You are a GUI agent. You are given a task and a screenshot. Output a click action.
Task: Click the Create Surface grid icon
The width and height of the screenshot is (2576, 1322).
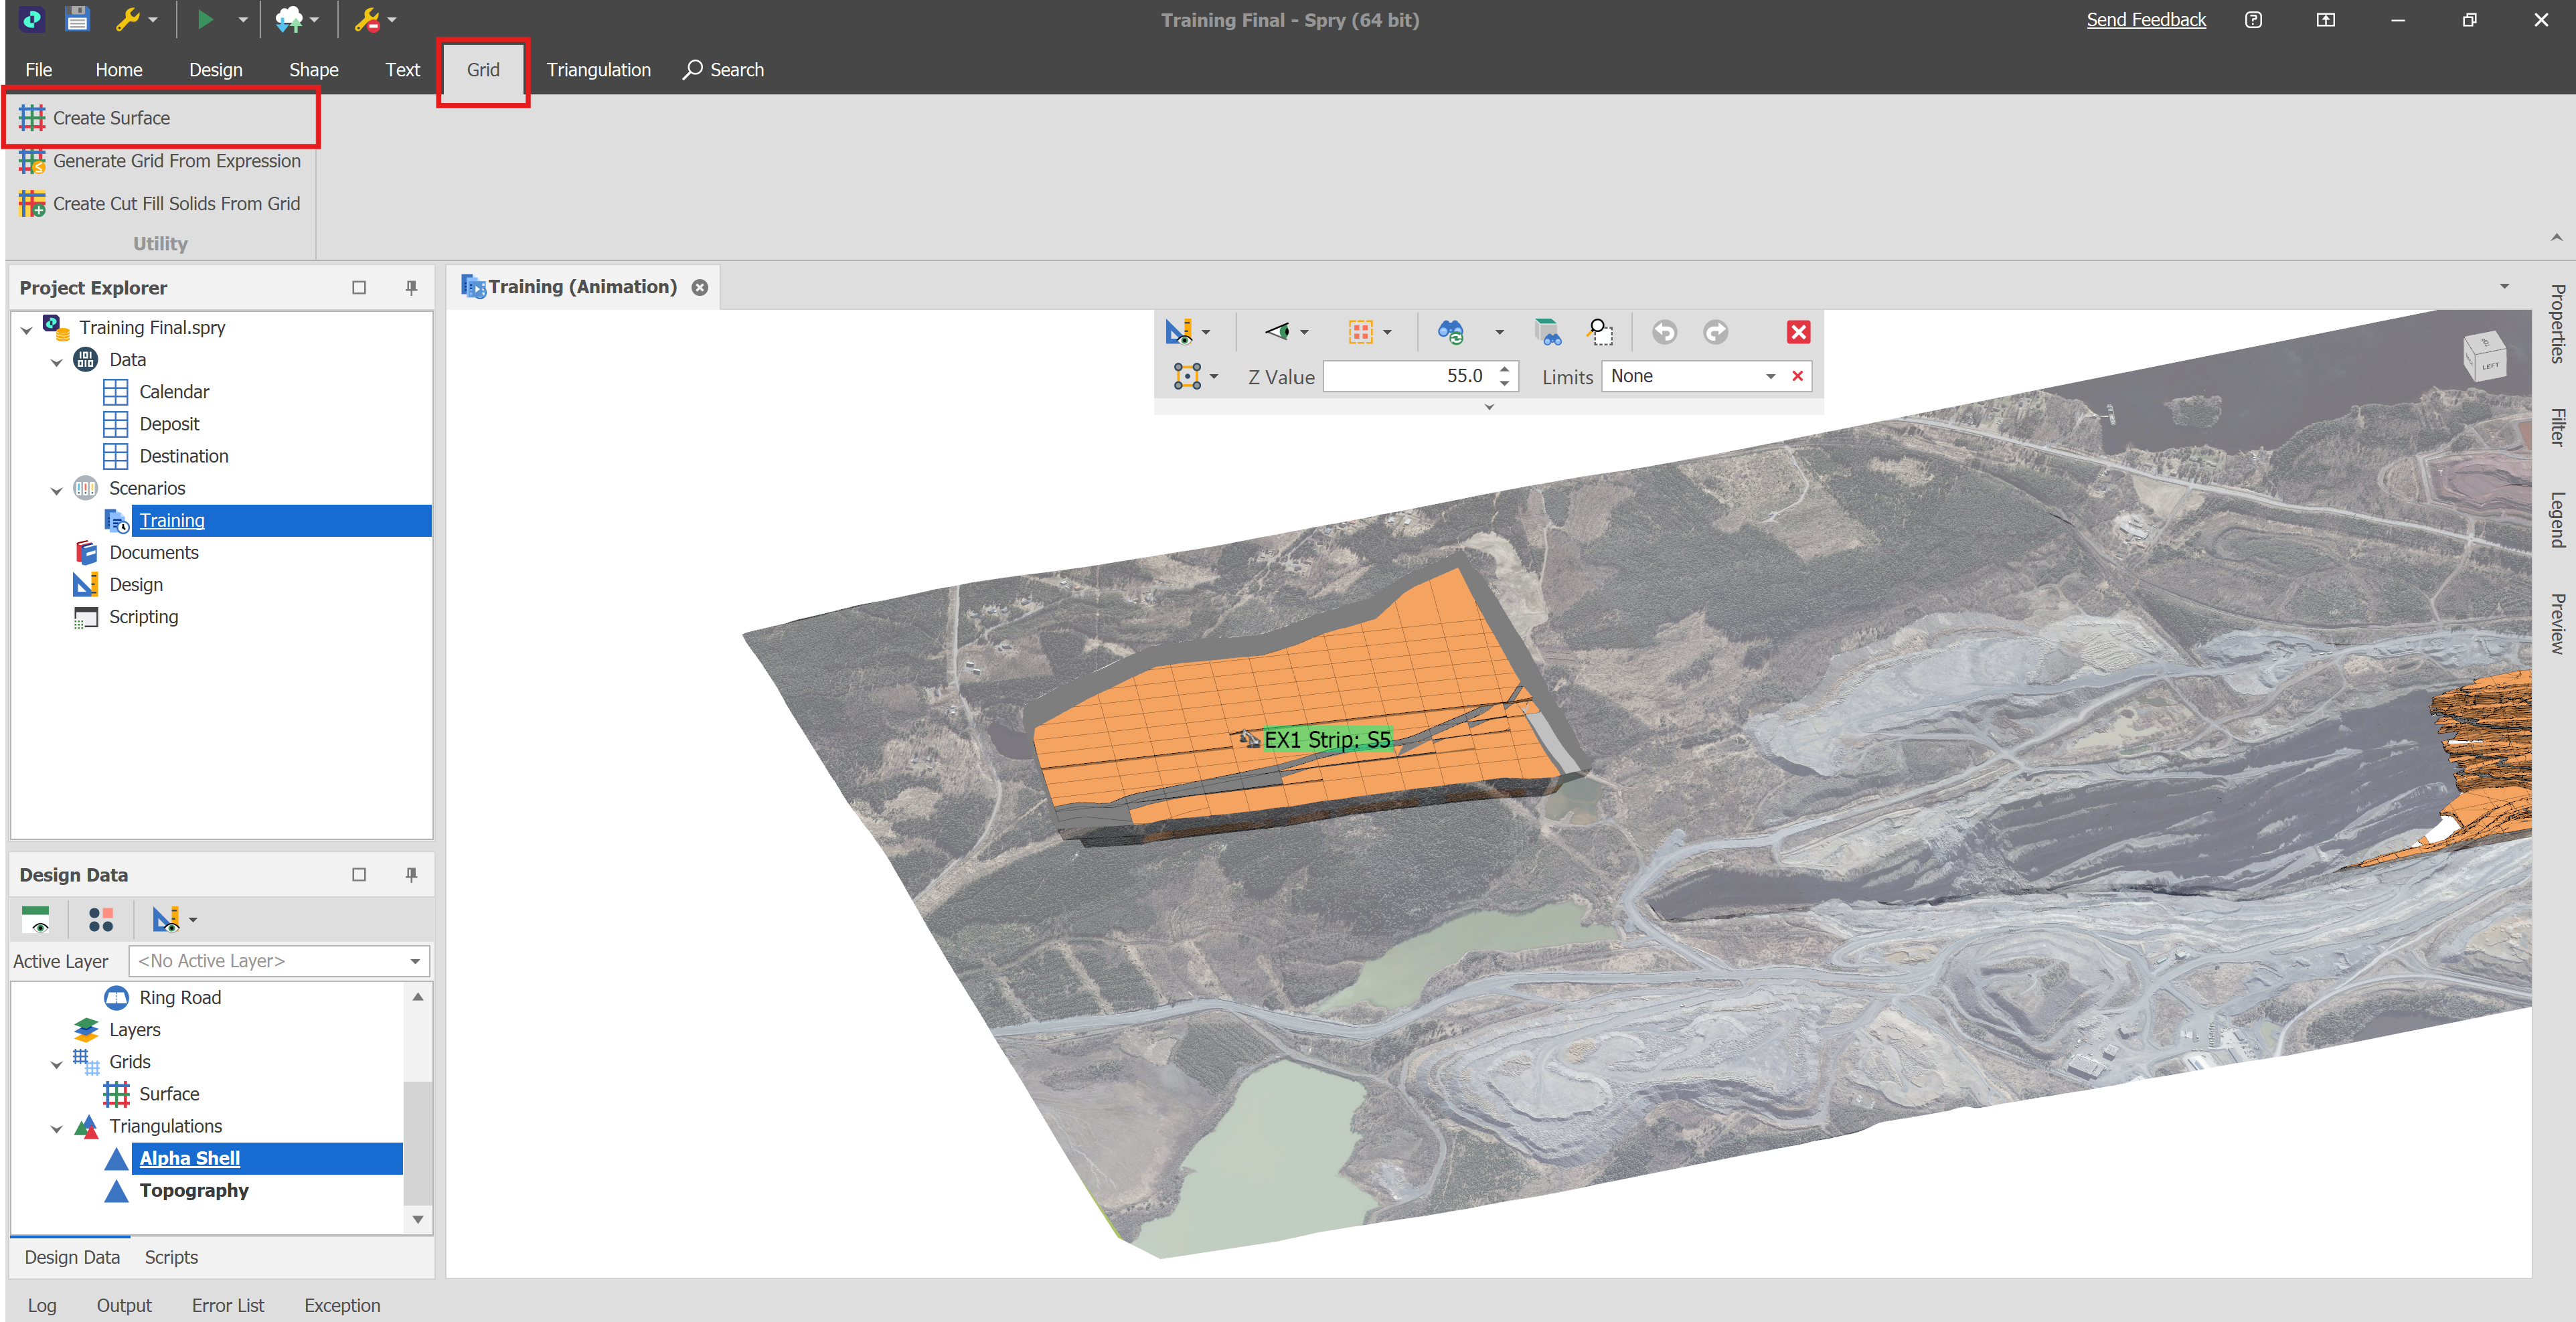pos(32,118)
